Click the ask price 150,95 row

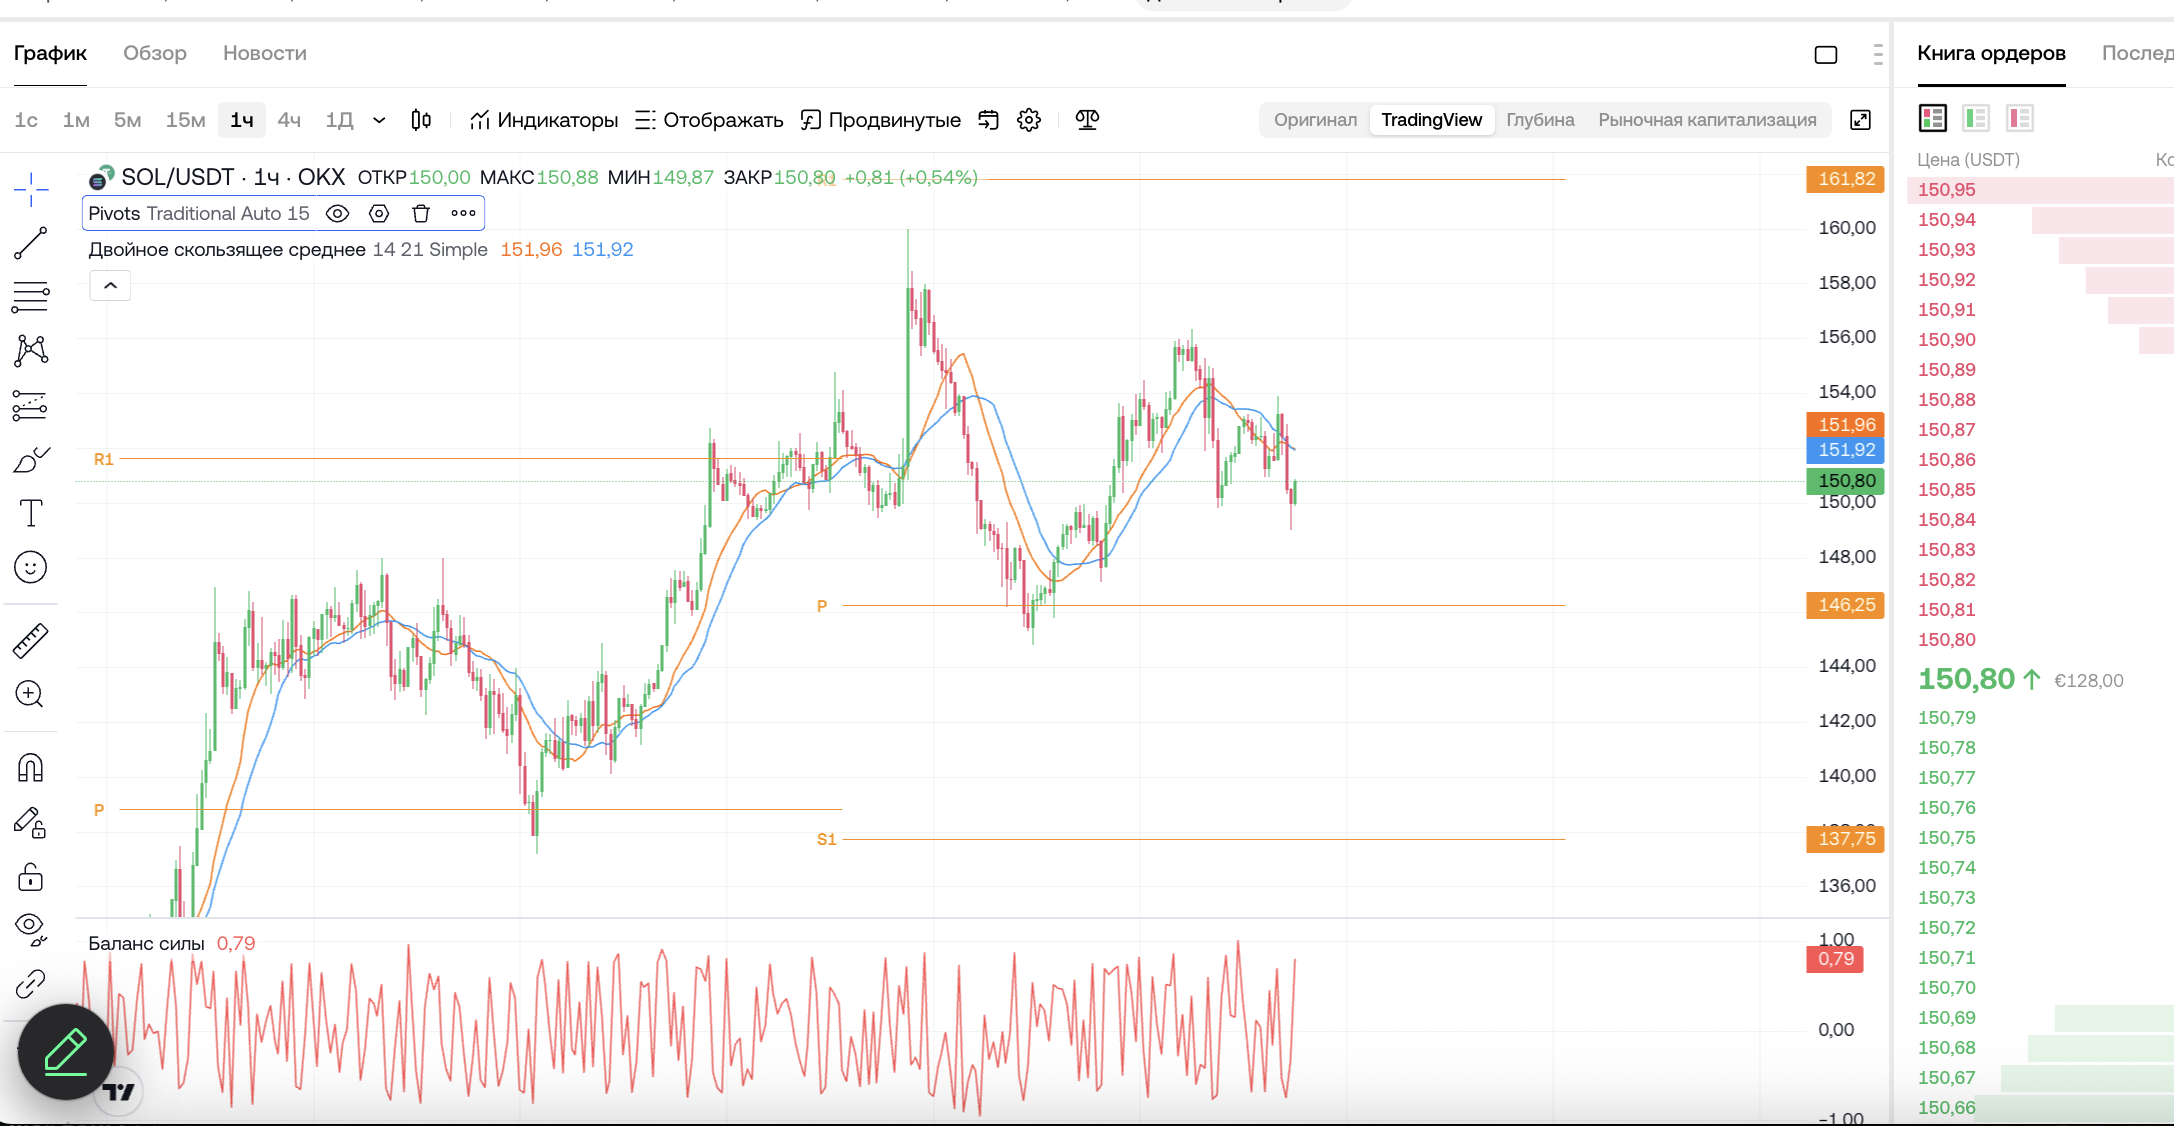(x=2040, y=189)
